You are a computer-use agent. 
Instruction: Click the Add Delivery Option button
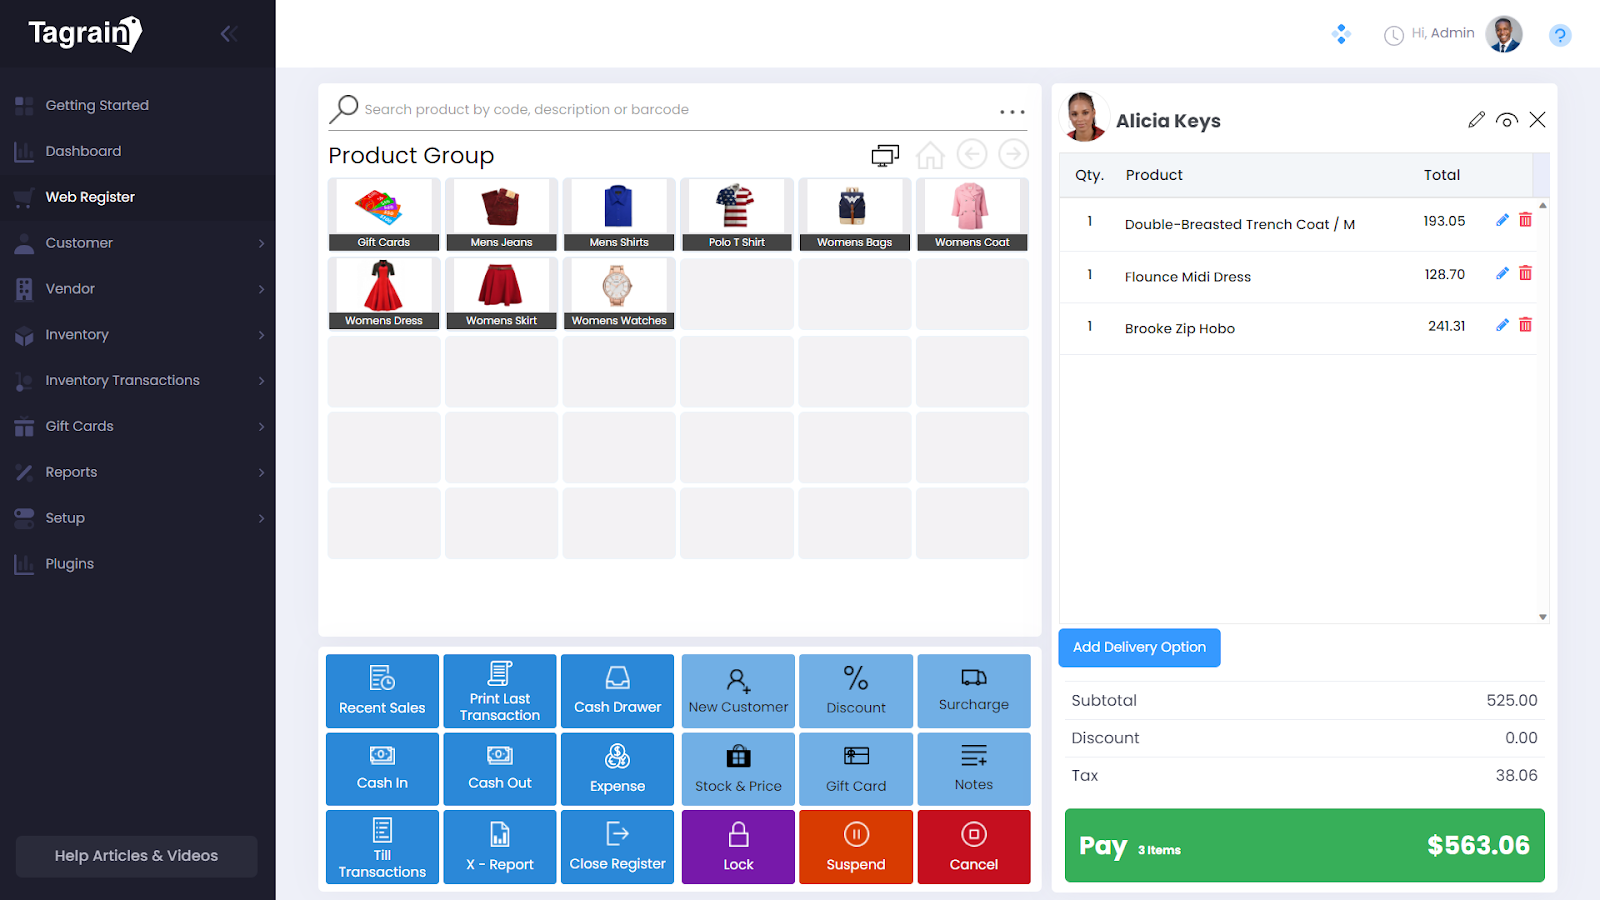click(x=1139, y=647)
